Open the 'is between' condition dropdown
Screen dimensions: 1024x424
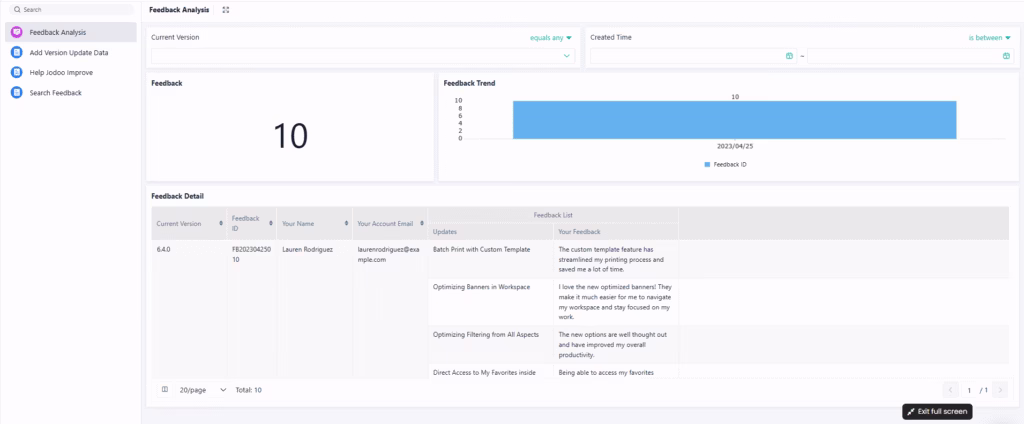[988, 38]
